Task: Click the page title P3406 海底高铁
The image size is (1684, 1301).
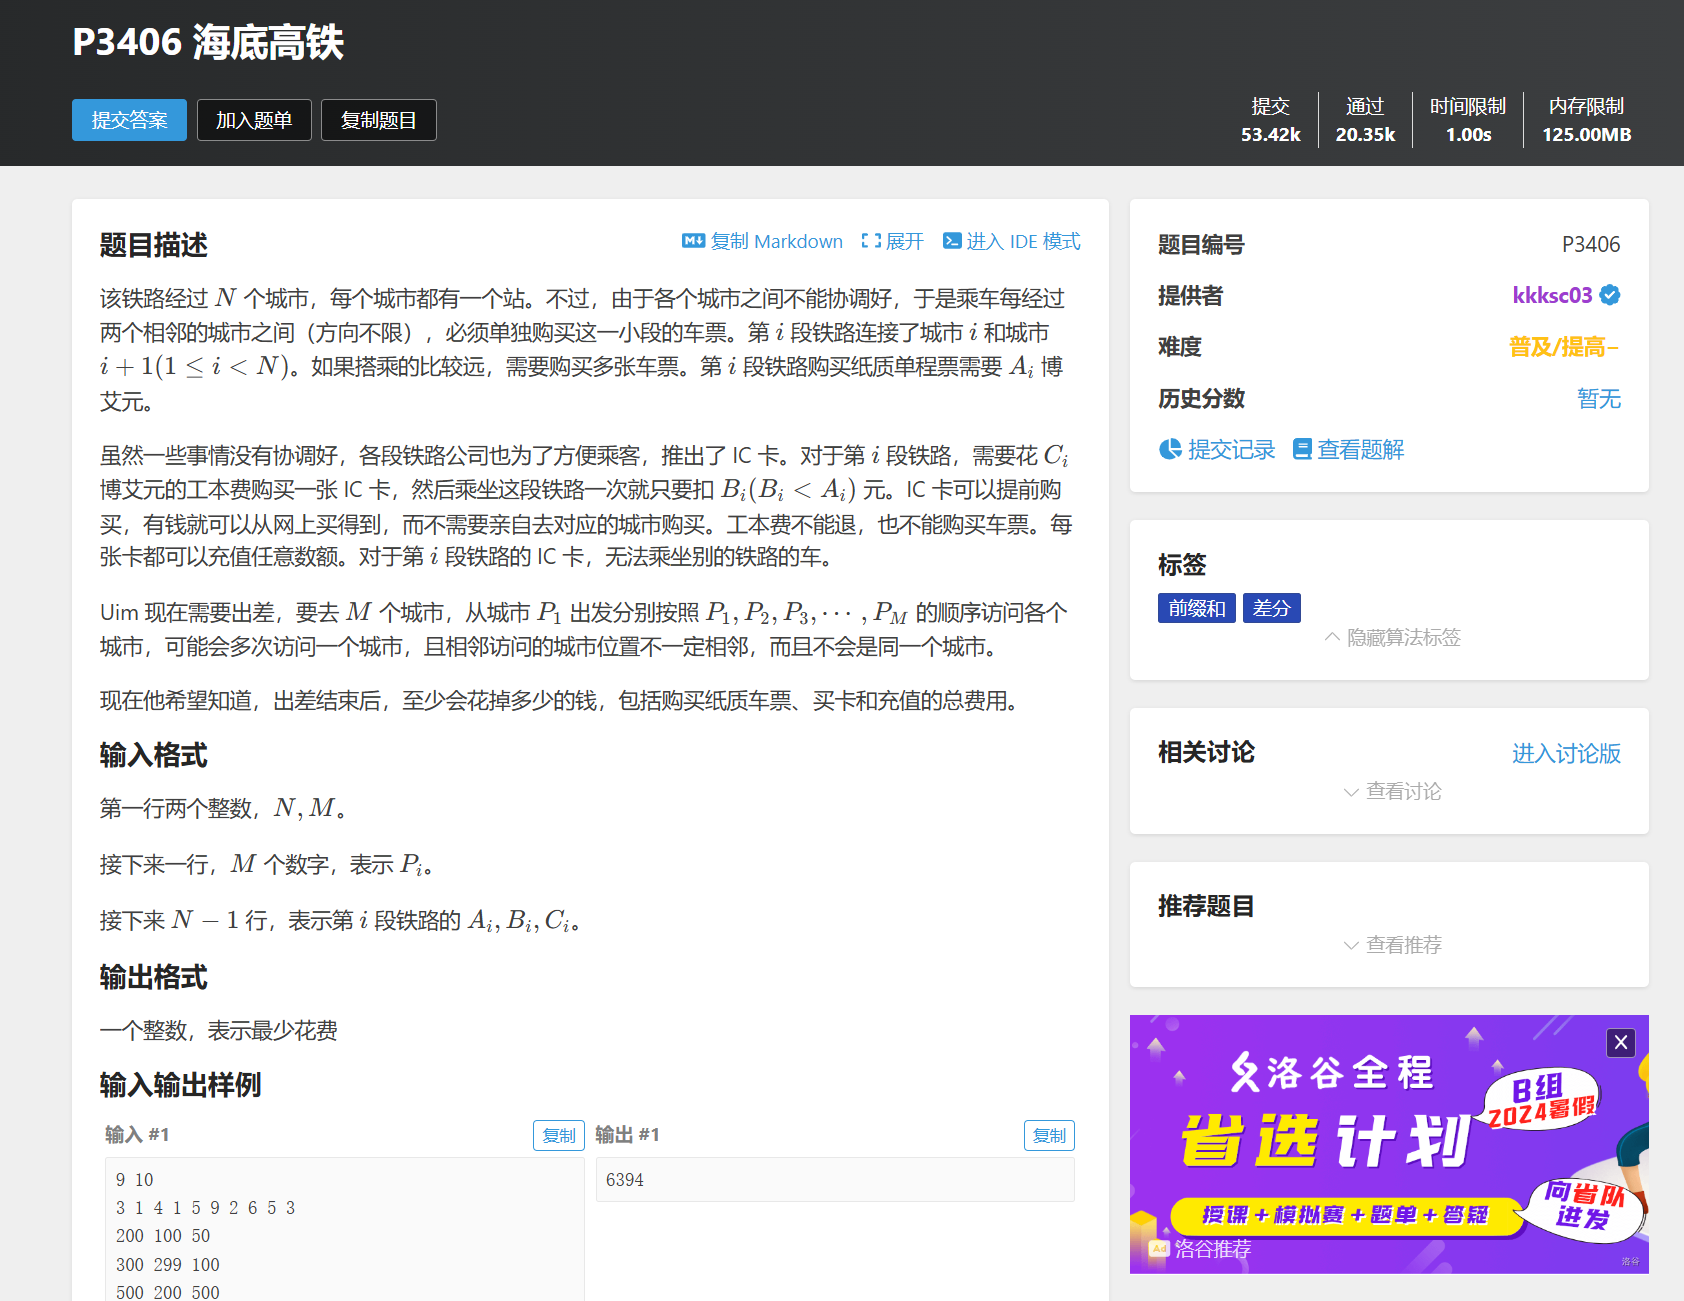Action: click(208, 43)
